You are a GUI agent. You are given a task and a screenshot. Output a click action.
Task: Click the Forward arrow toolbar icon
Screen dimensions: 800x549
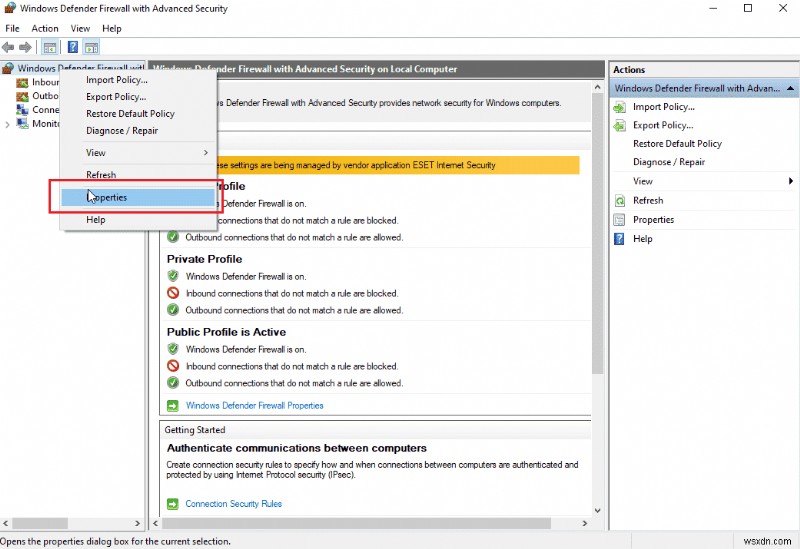[x=25, y=47]
